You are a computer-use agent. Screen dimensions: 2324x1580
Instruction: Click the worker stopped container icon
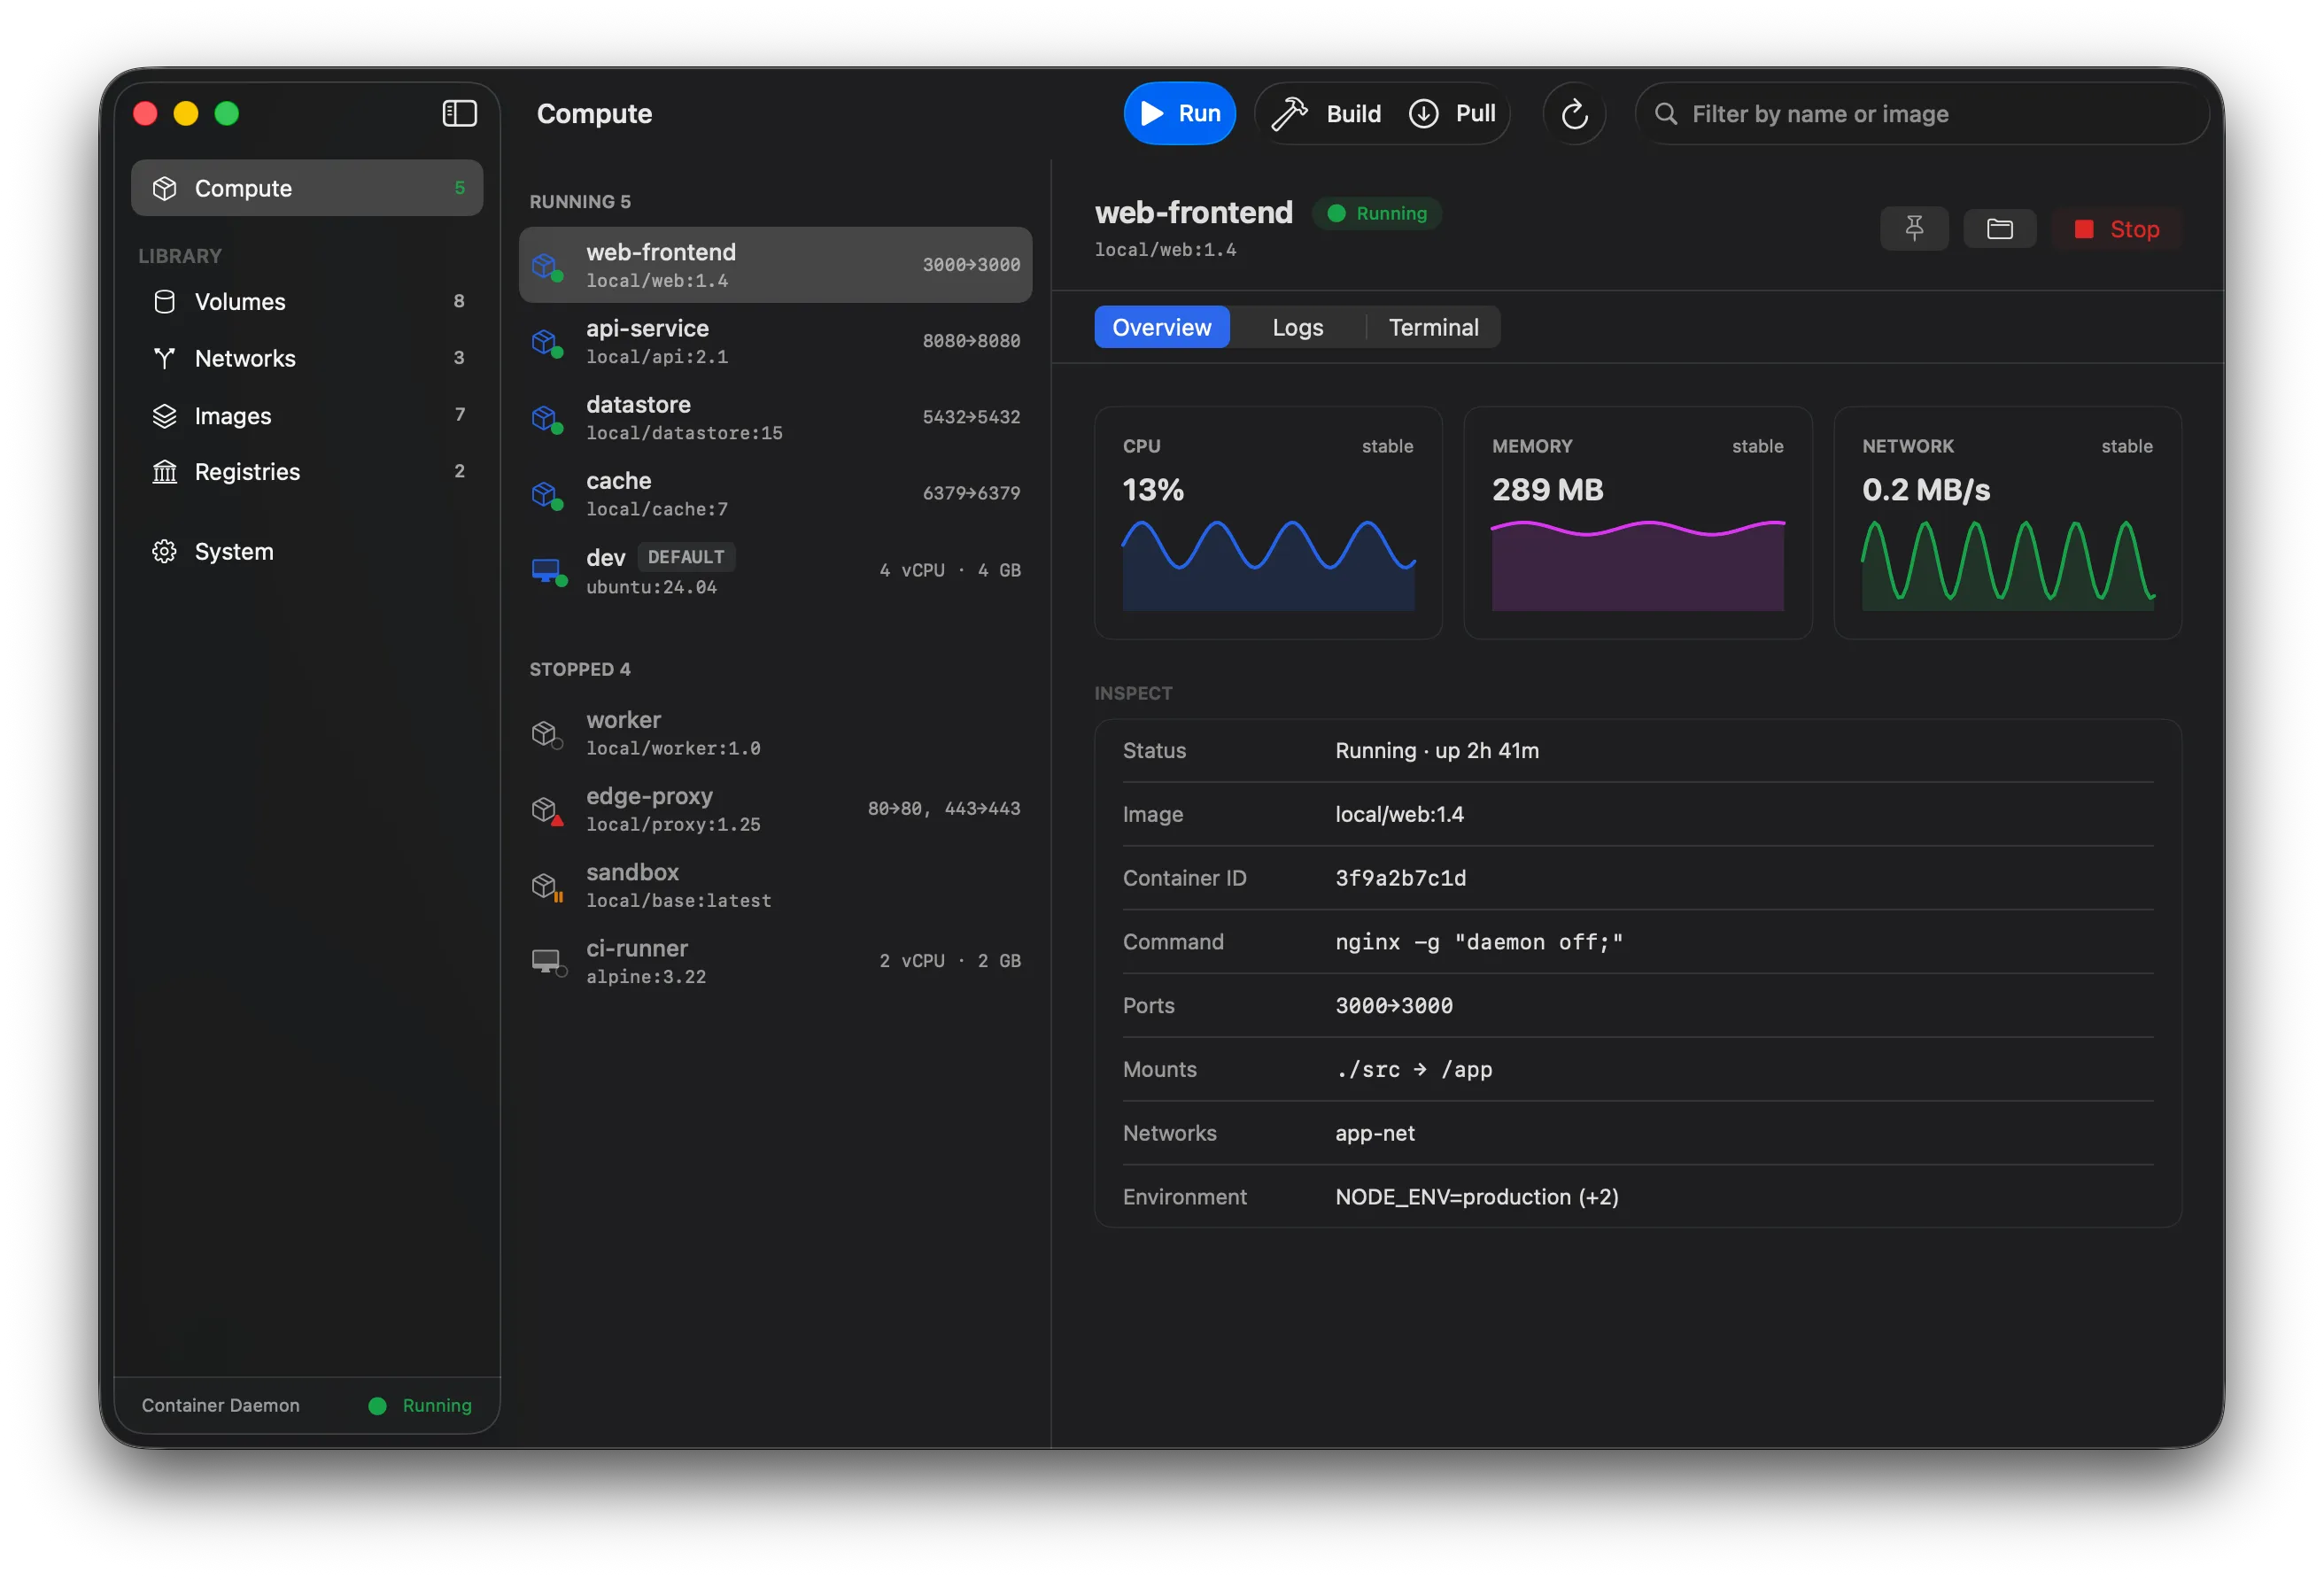(546, 734)
